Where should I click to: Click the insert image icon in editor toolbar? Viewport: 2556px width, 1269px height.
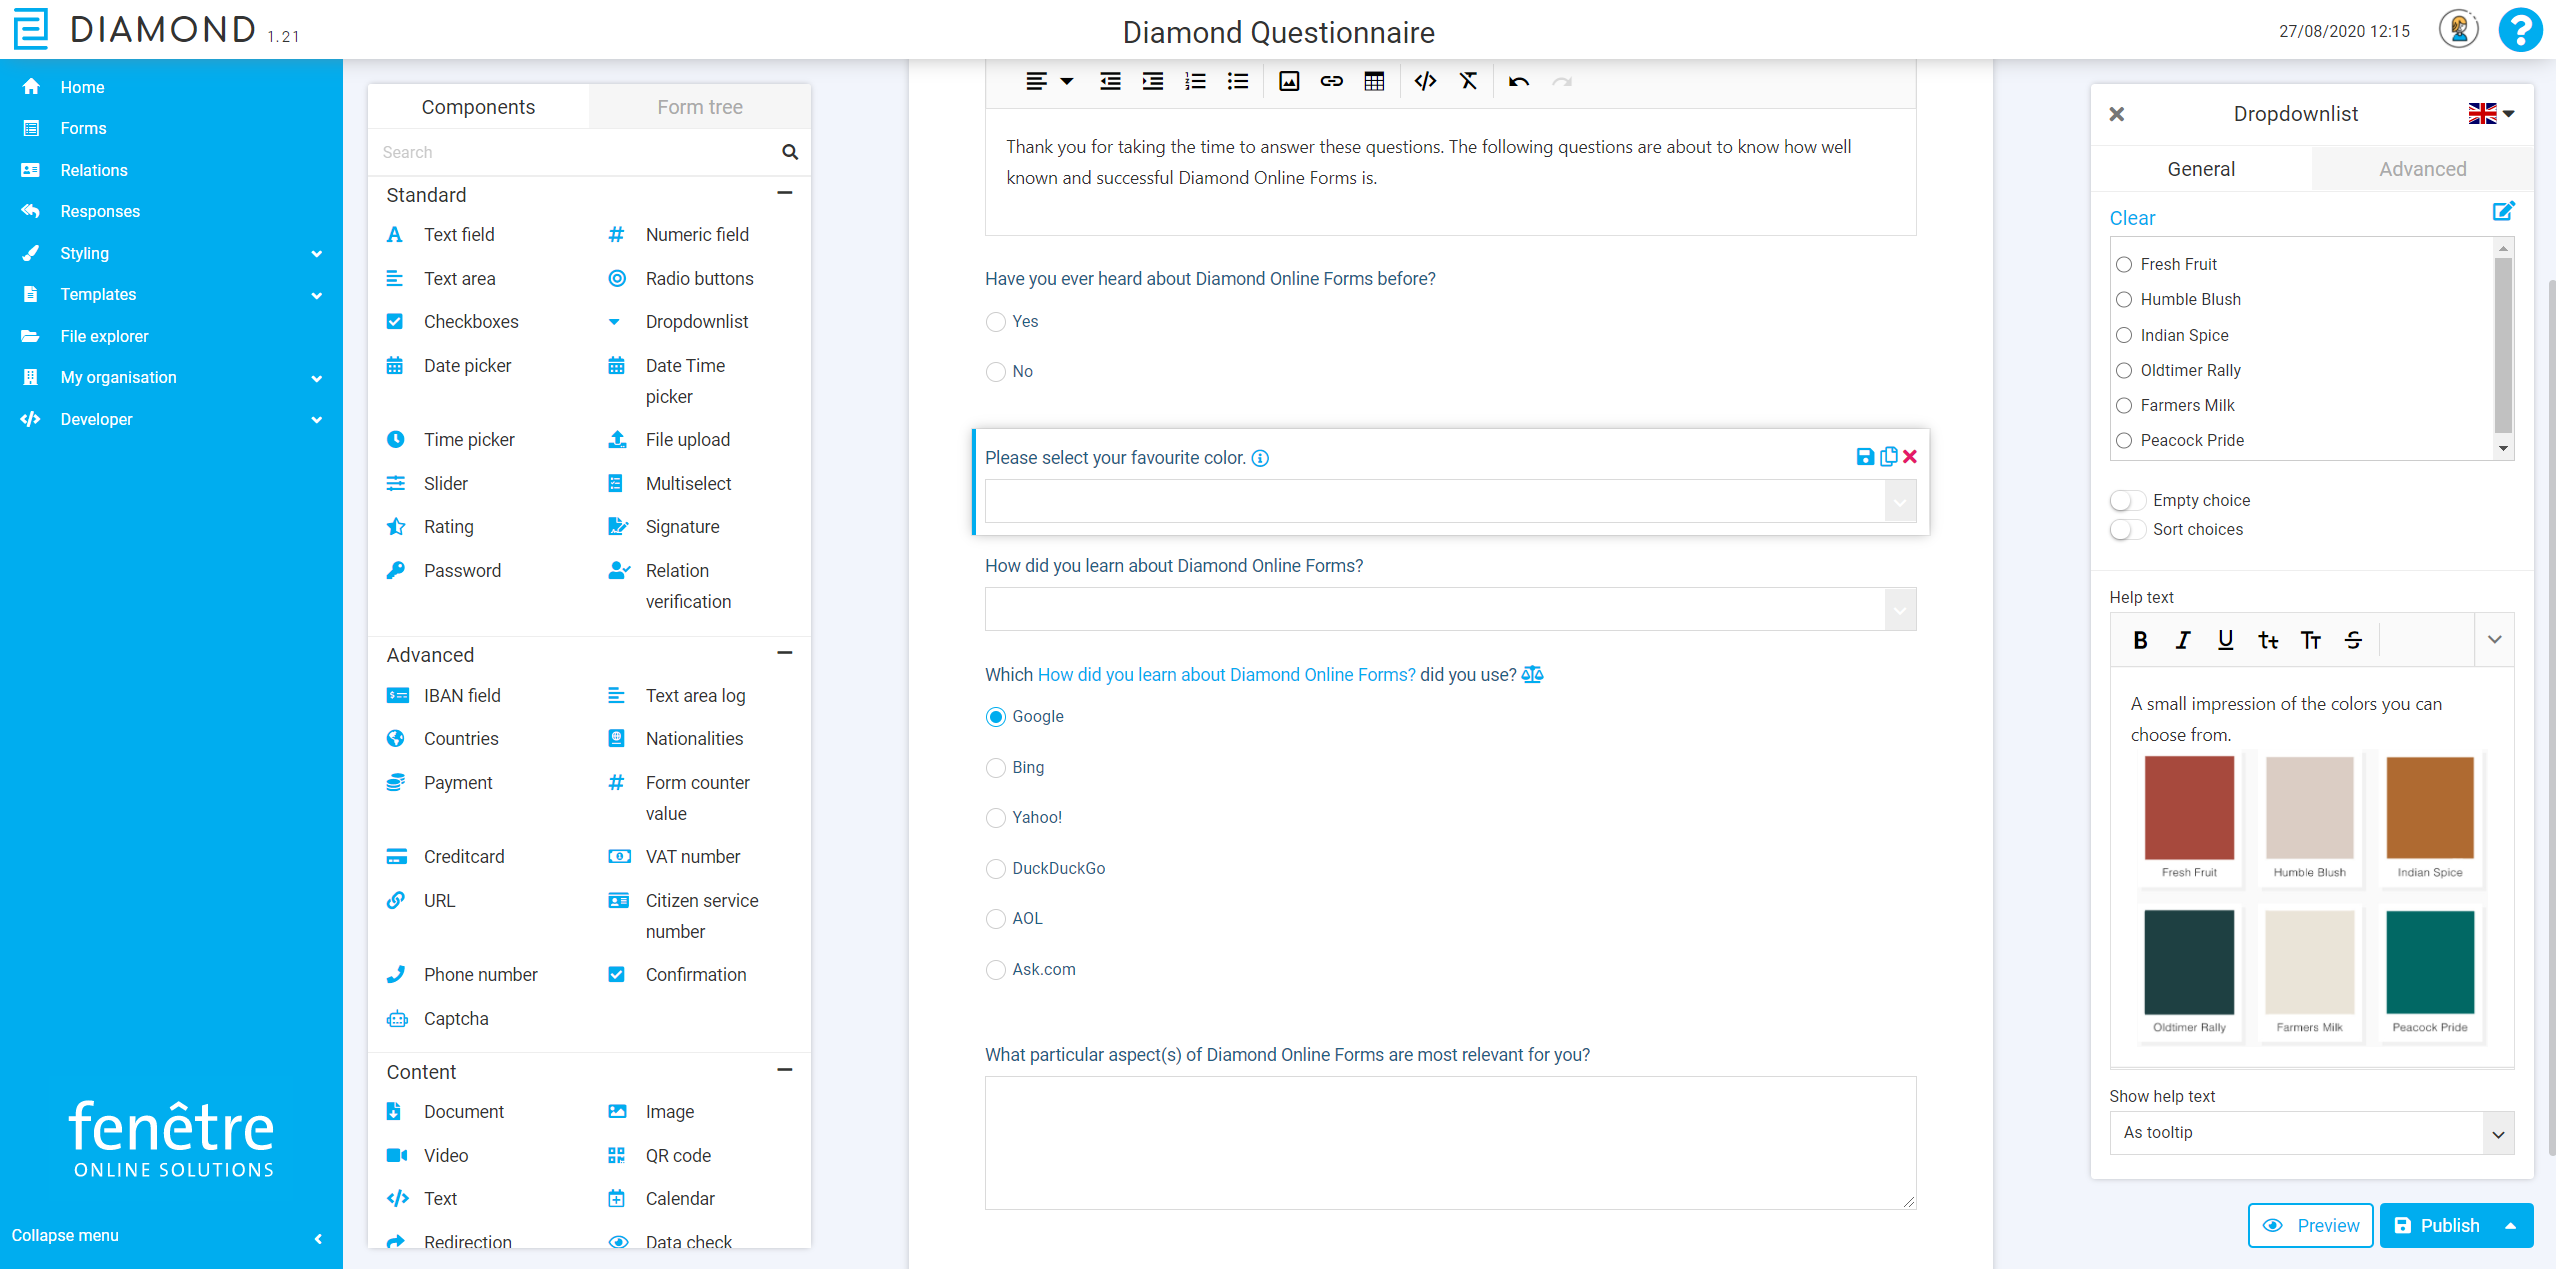(x=1289, y=82)
